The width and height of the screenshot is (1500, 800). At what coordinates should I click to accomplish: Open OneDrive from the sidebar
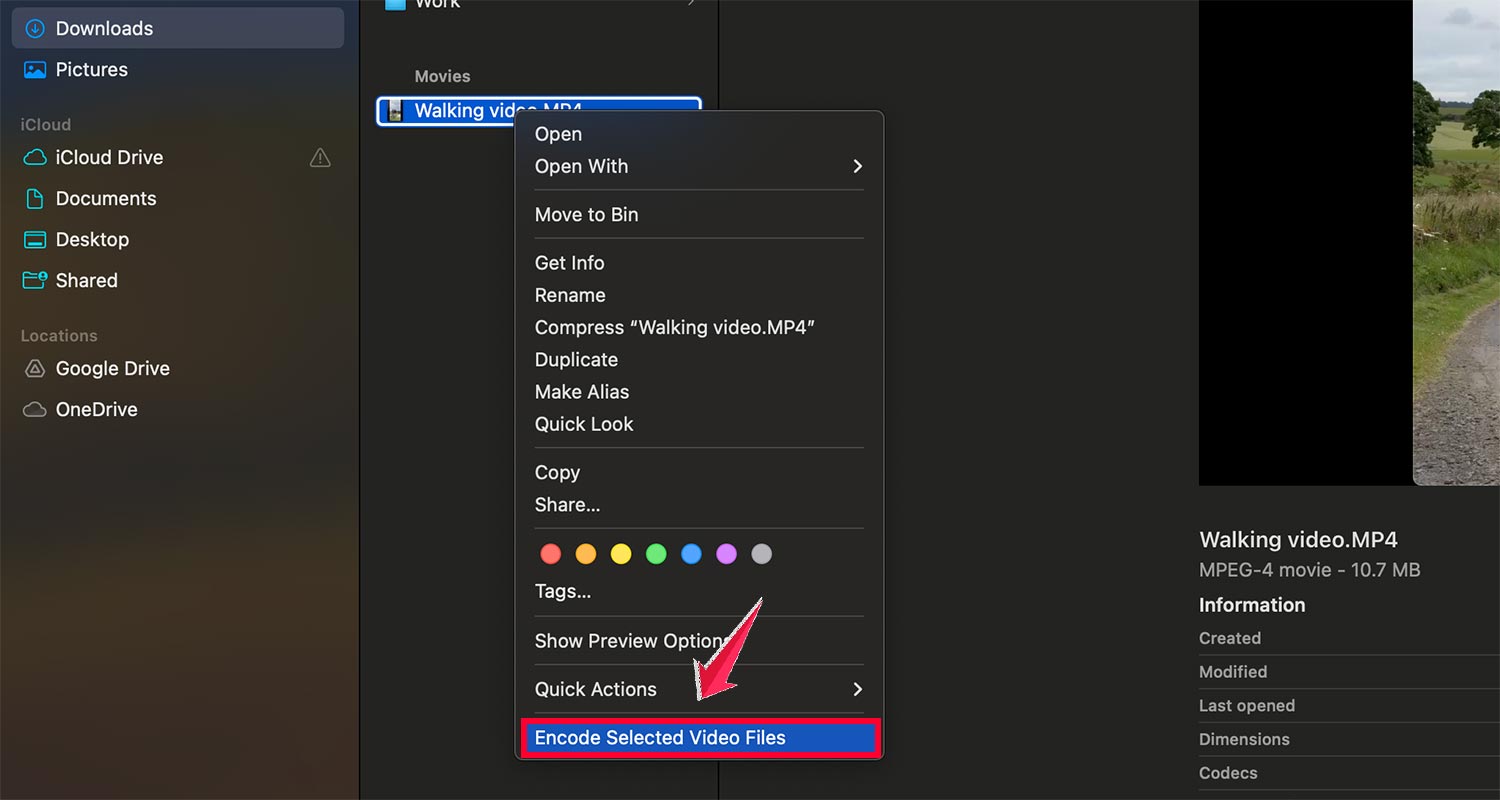point(33,409)
